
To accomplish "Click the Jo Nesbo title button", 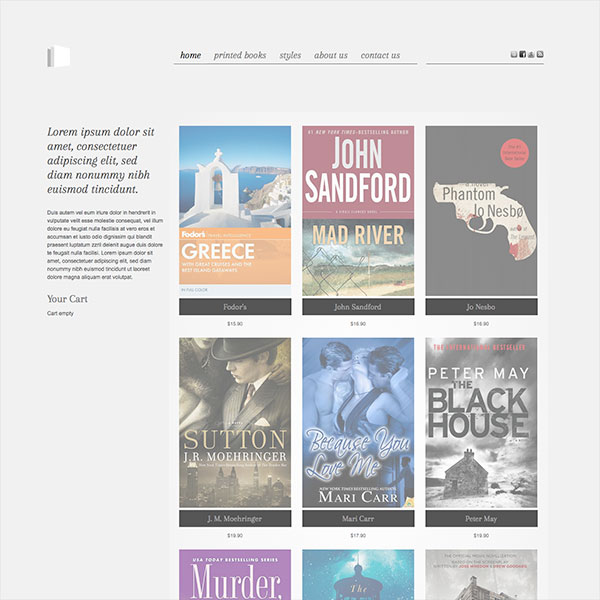I will pos(481,307).
